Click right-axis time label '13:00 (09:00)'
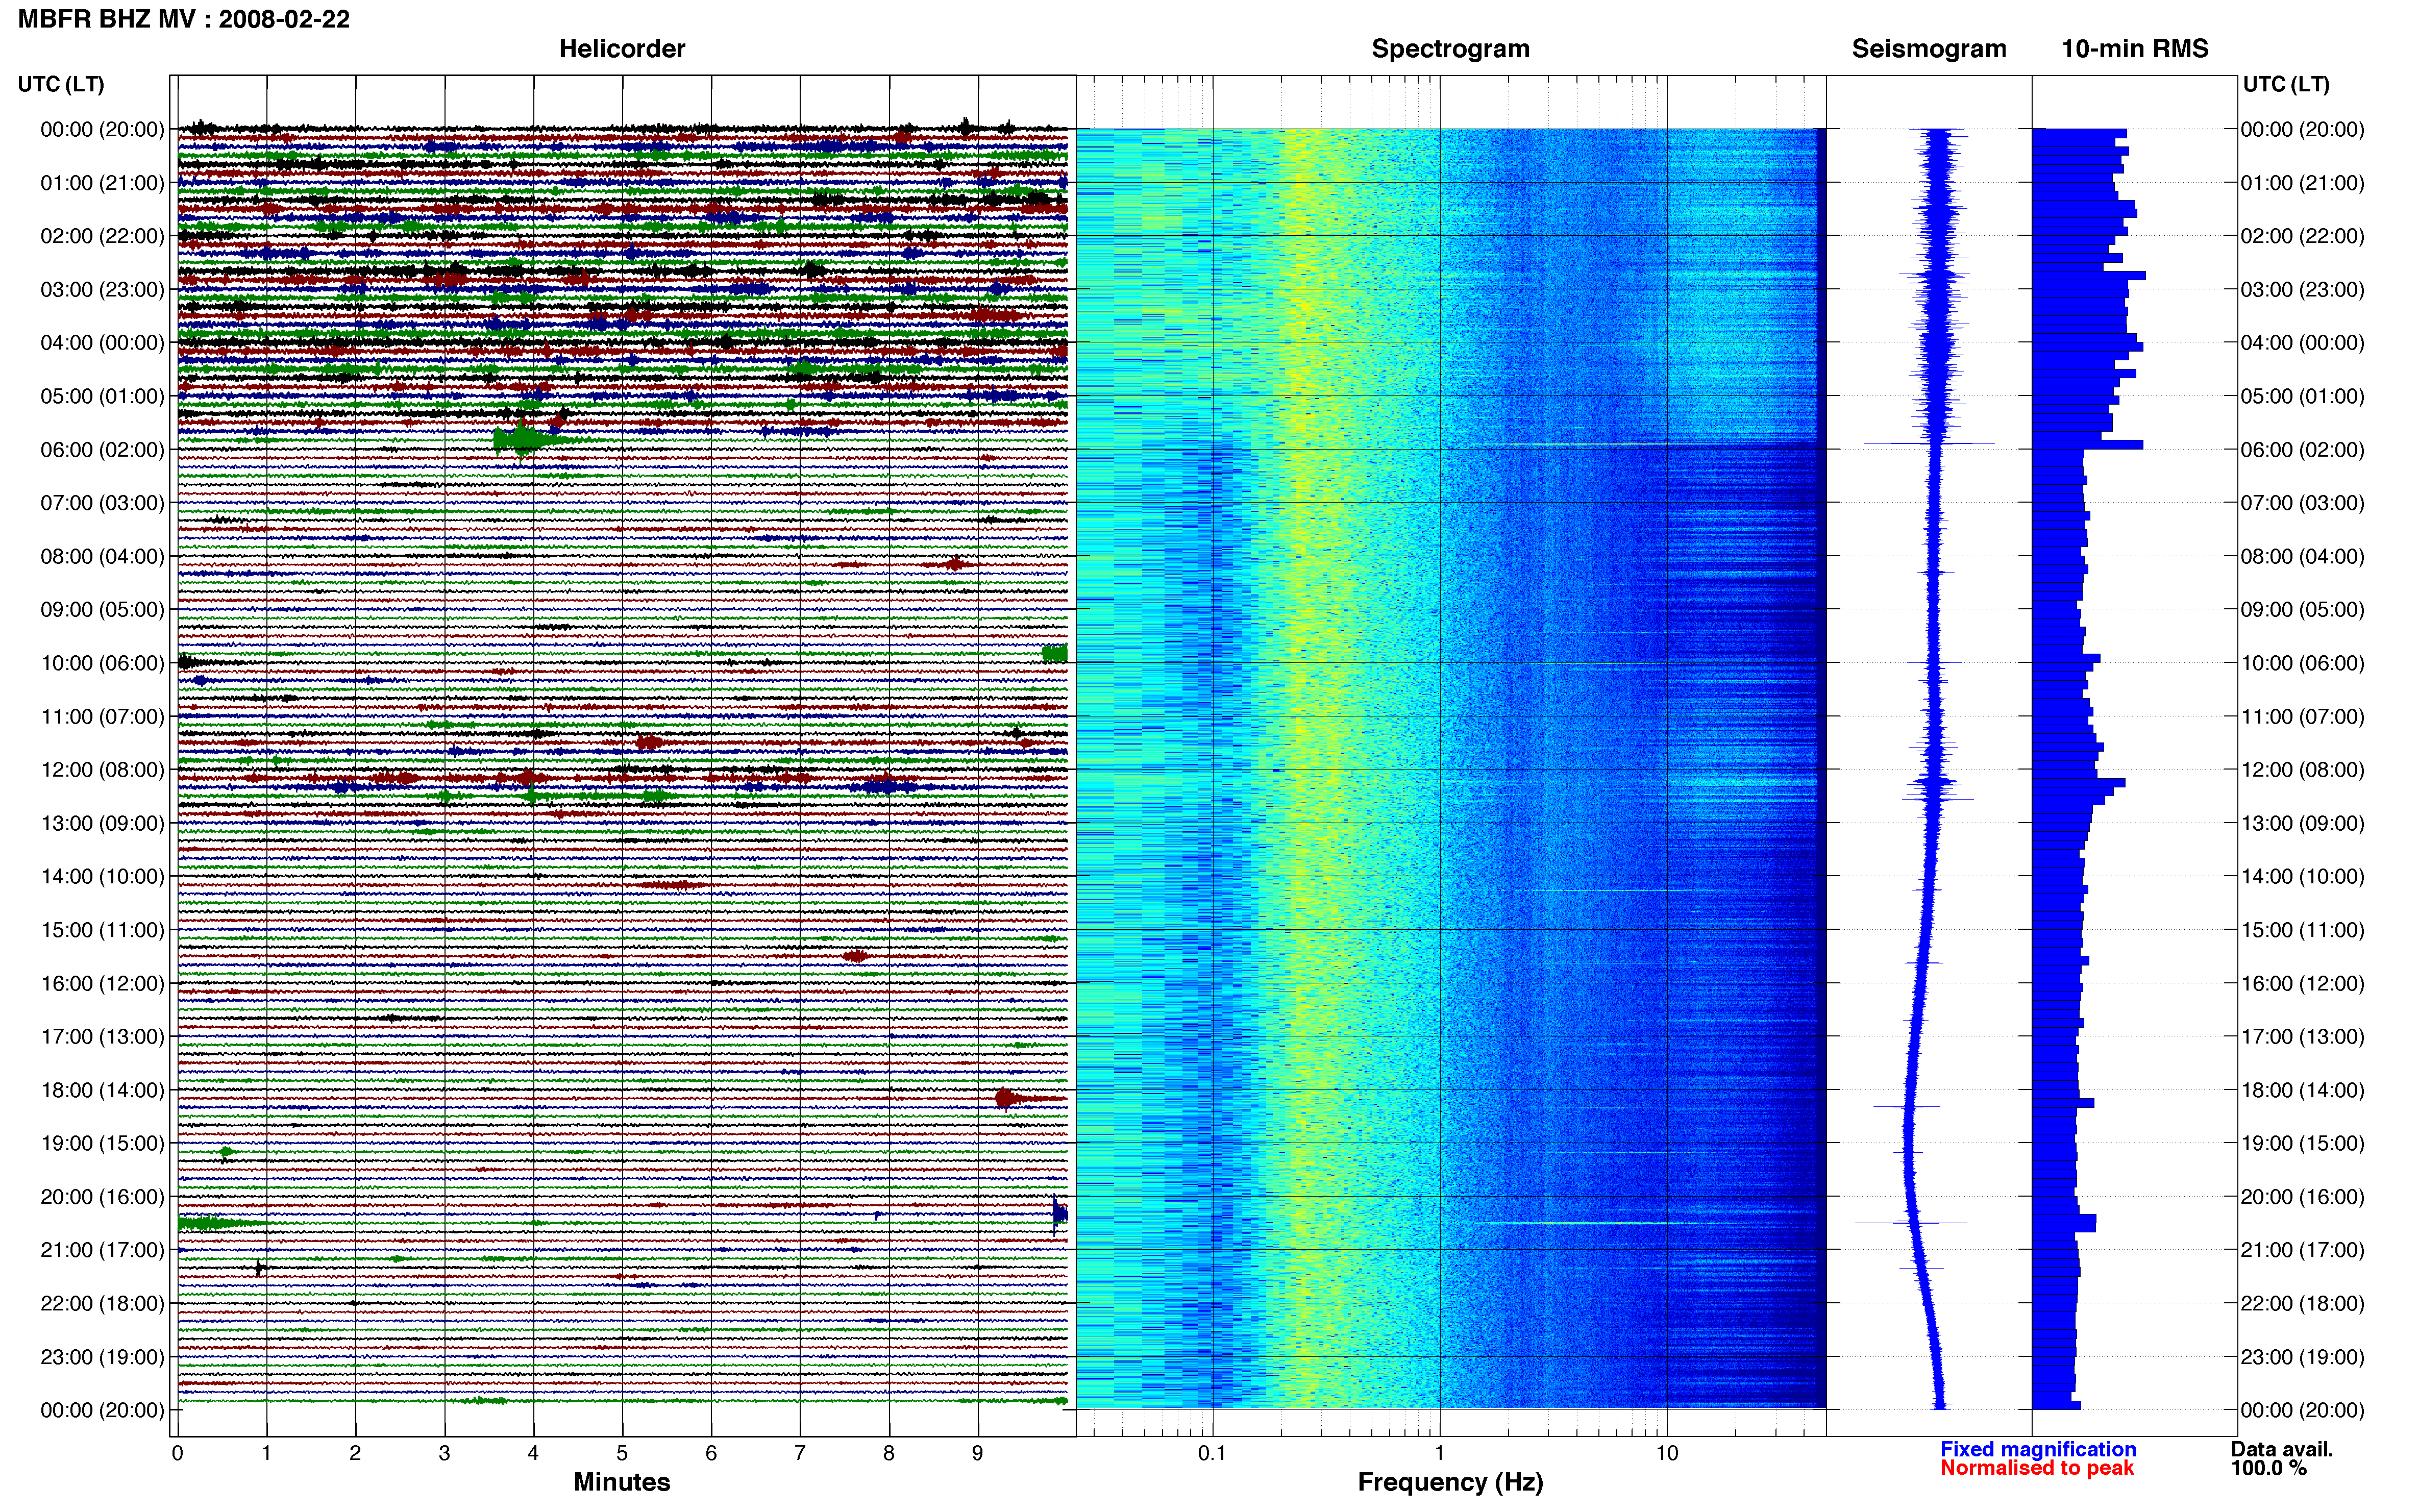Viewport: 2419px width, 1512px height. click(x=2302, y=823)
